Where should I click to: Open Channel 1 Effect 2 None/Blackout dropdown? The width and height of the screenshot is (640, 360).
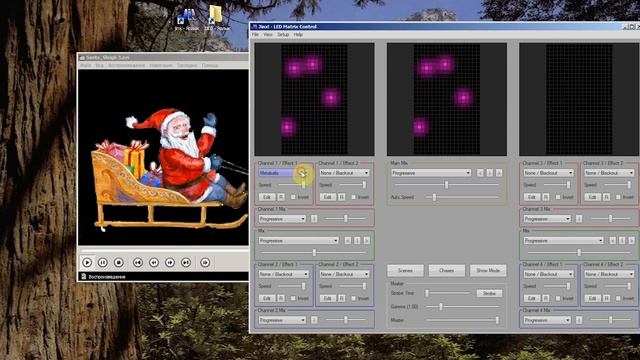pos(344,173)
